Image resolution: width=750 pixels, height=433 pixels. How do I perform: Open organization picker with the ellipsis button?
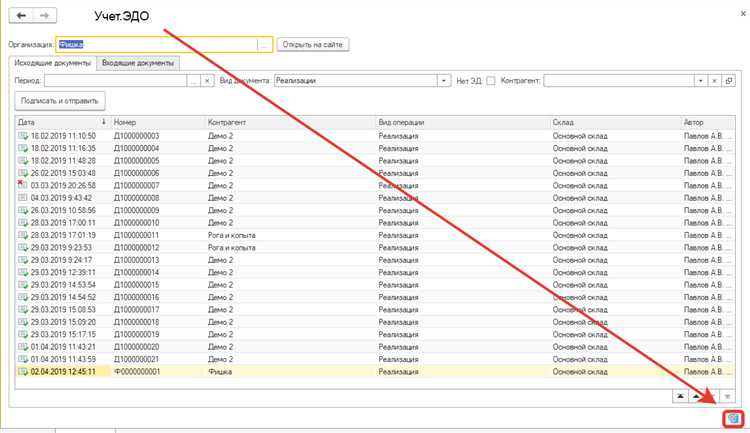click(x=264, y=45)
